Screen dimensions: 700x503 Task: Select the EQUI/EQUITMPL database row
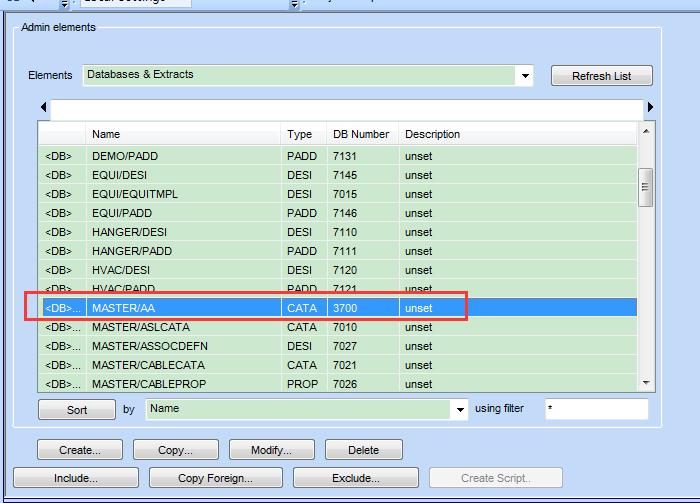[x=135, y=194]
